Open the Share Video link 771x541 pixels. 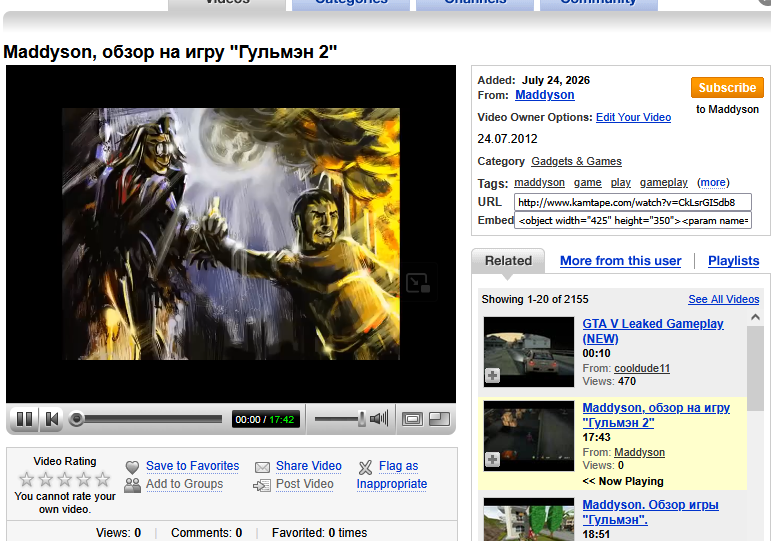pos(309,466)
